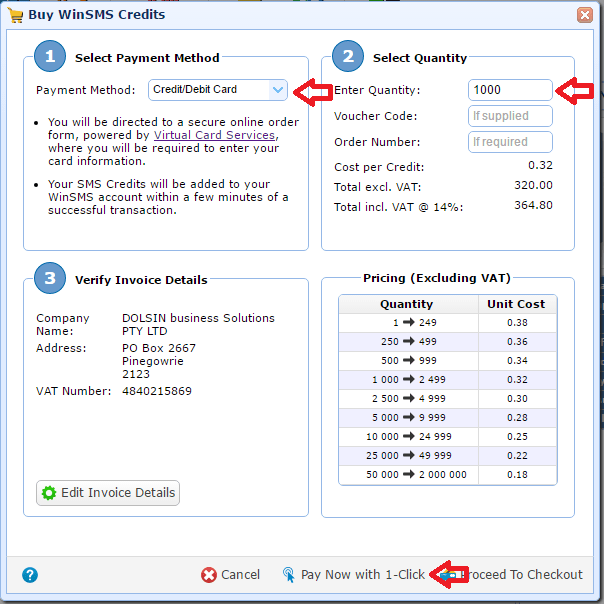
Task: Click the 0.28 unit cost cell
Action: tap(517, 418)
